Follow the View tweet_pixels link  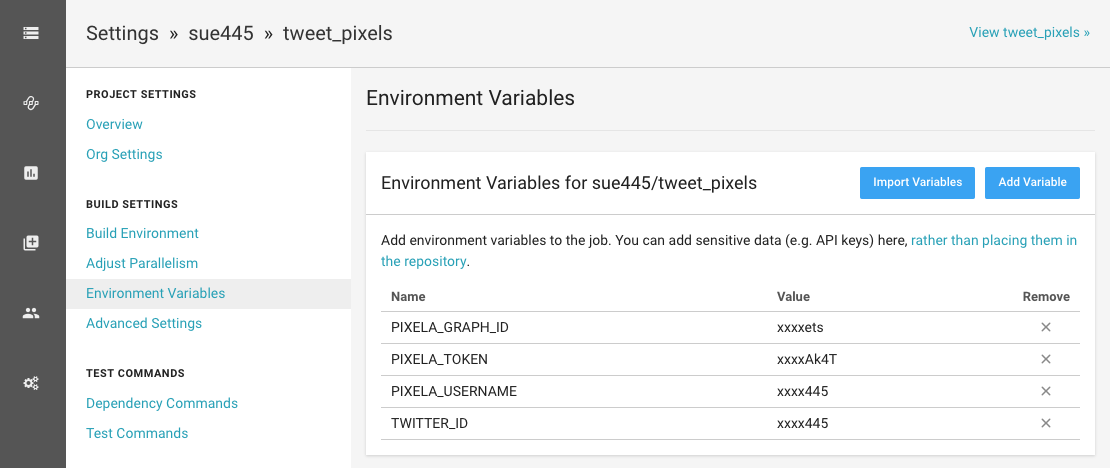pyautogui.click(x=1029, y=32)
